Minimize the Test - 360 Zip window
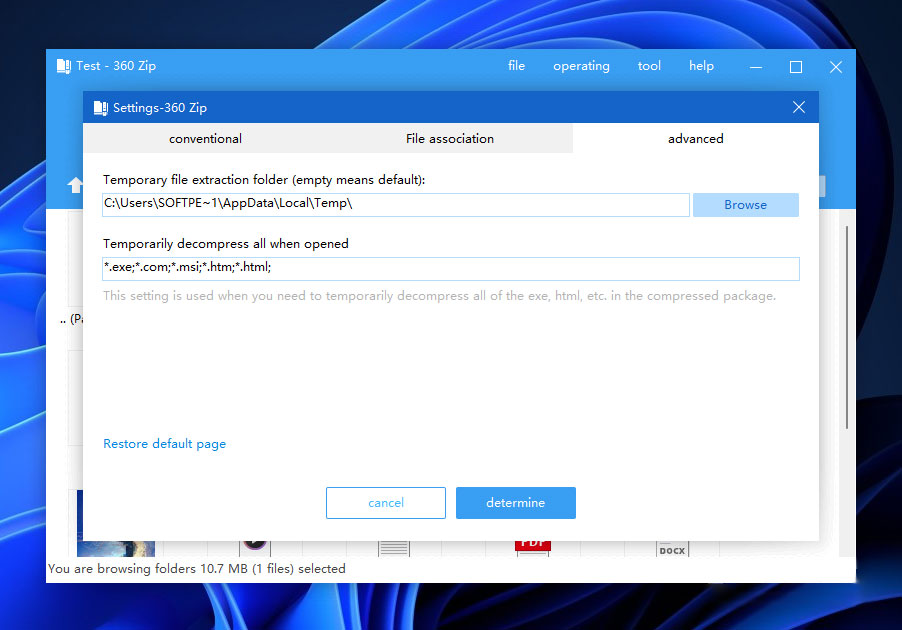 click(756, 67)
